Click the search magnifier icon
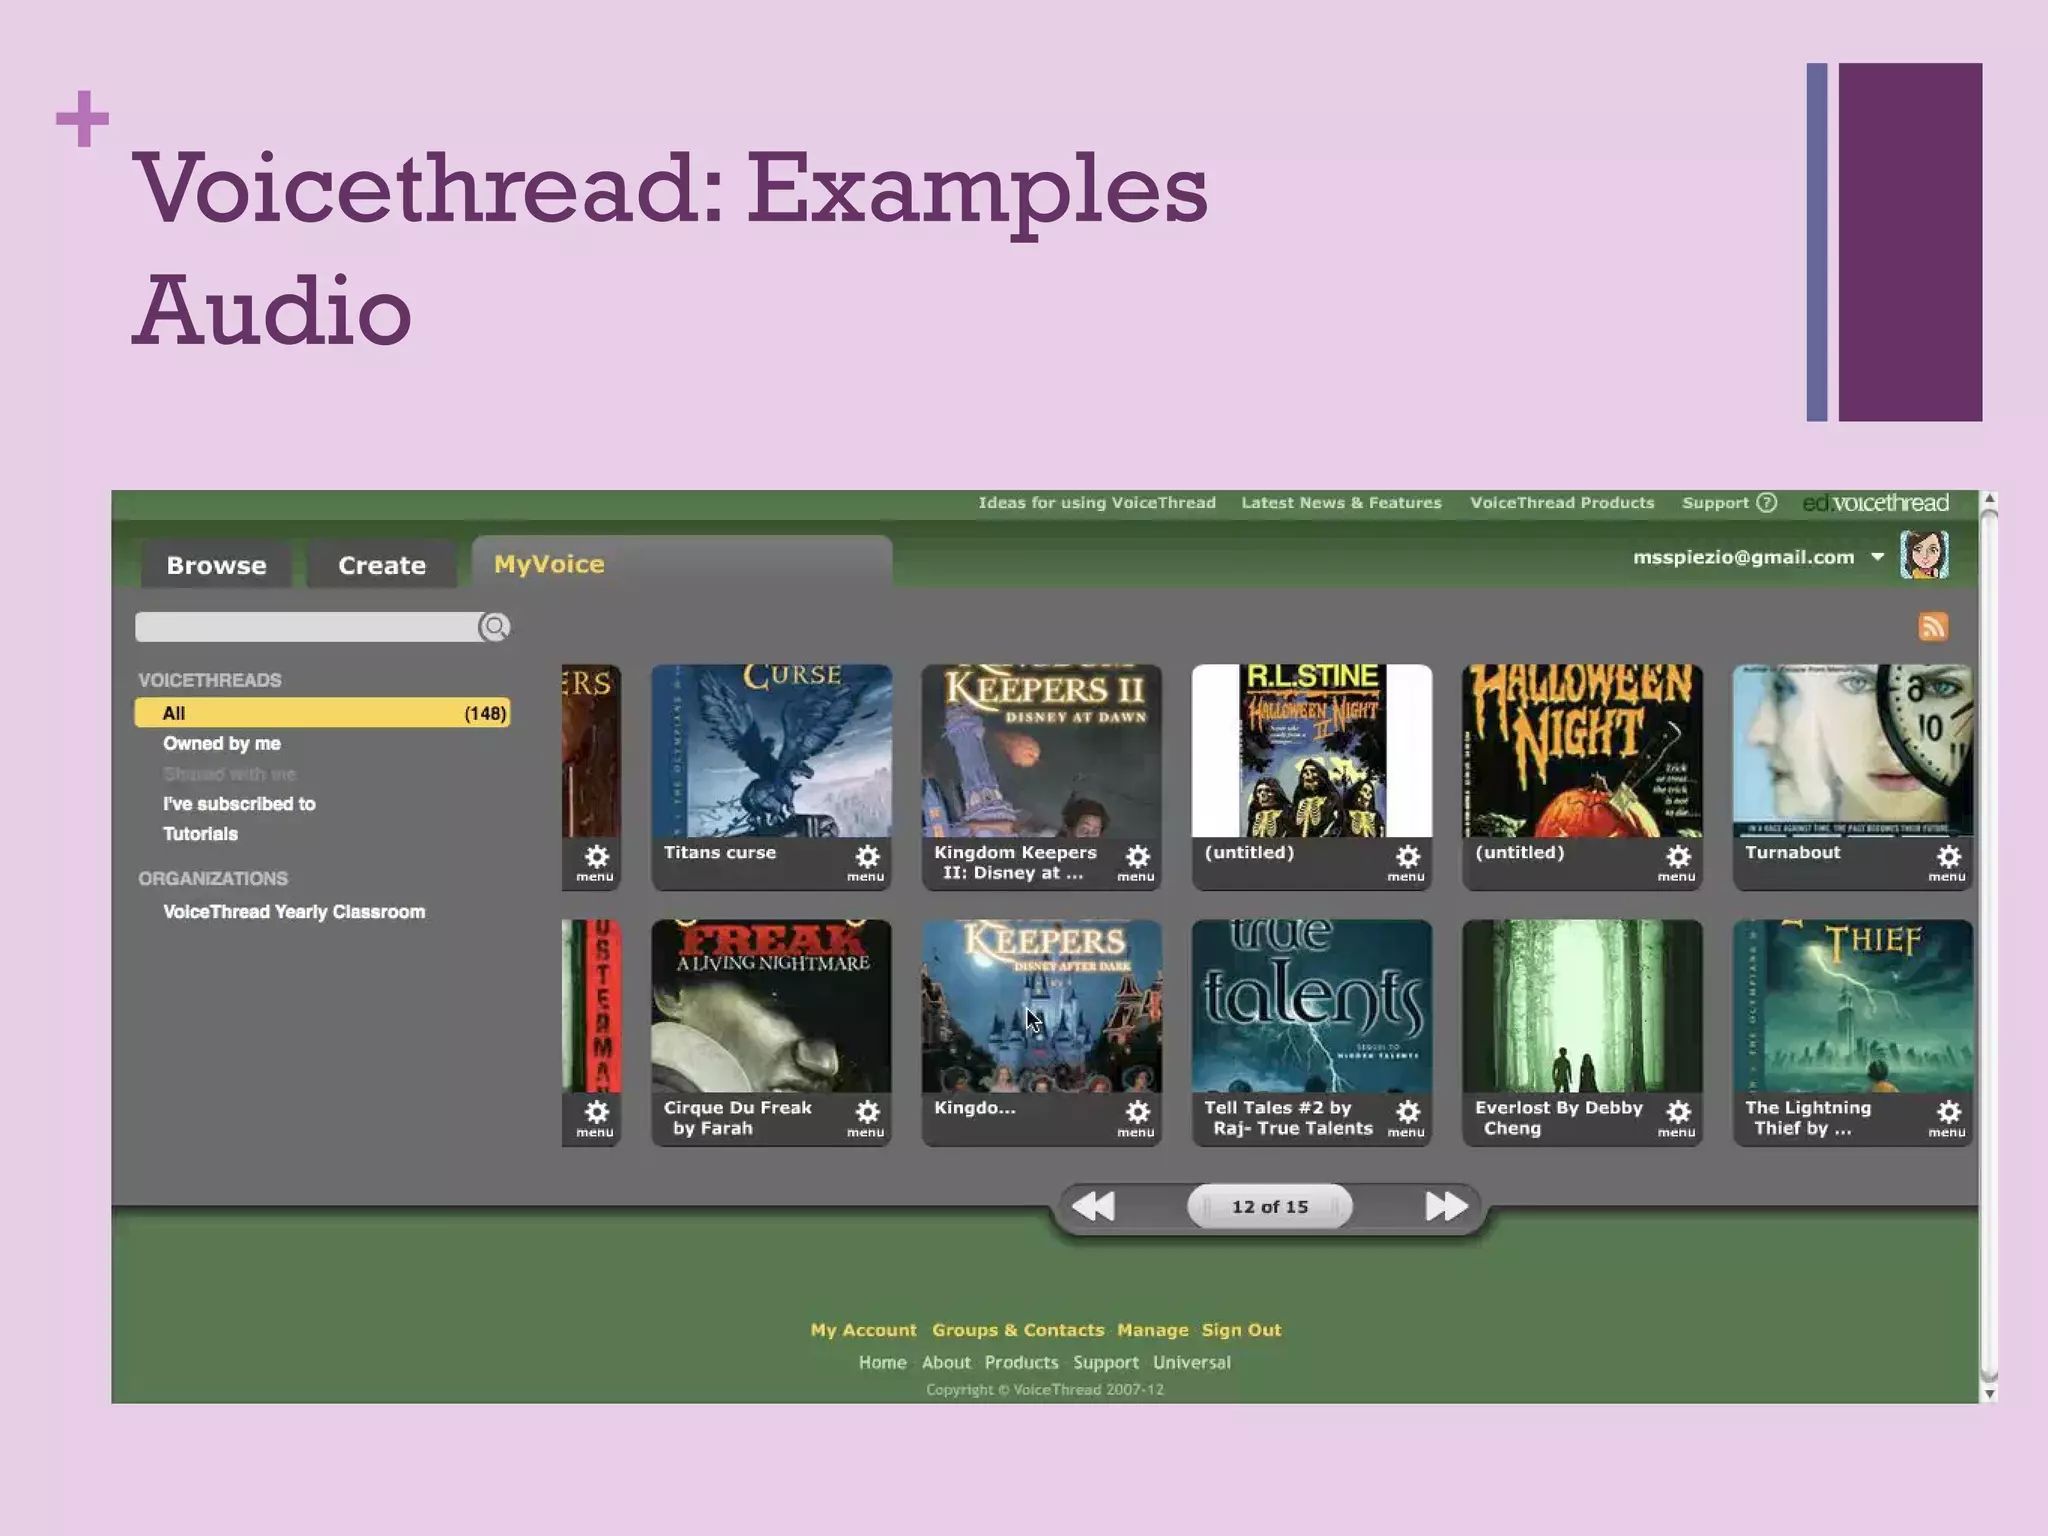The width and height of the screenshot is (2048, 1536). (494, 627)
